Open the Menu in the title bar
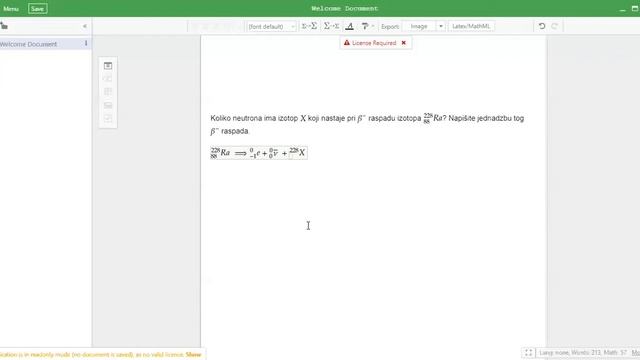The height and width of the screenshot is (360, 640). (x=11, y=9)
